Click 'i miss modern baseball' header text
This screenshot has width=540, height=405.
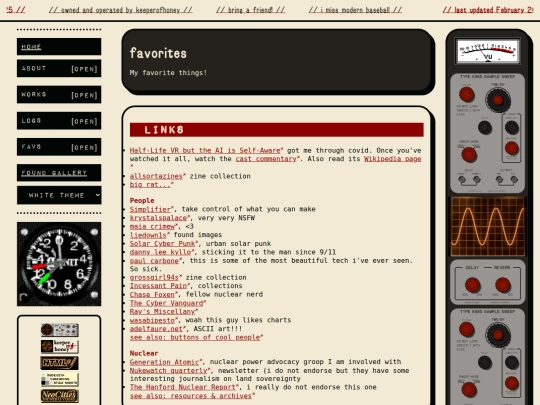pyautogui.click(x=355, y=10)
